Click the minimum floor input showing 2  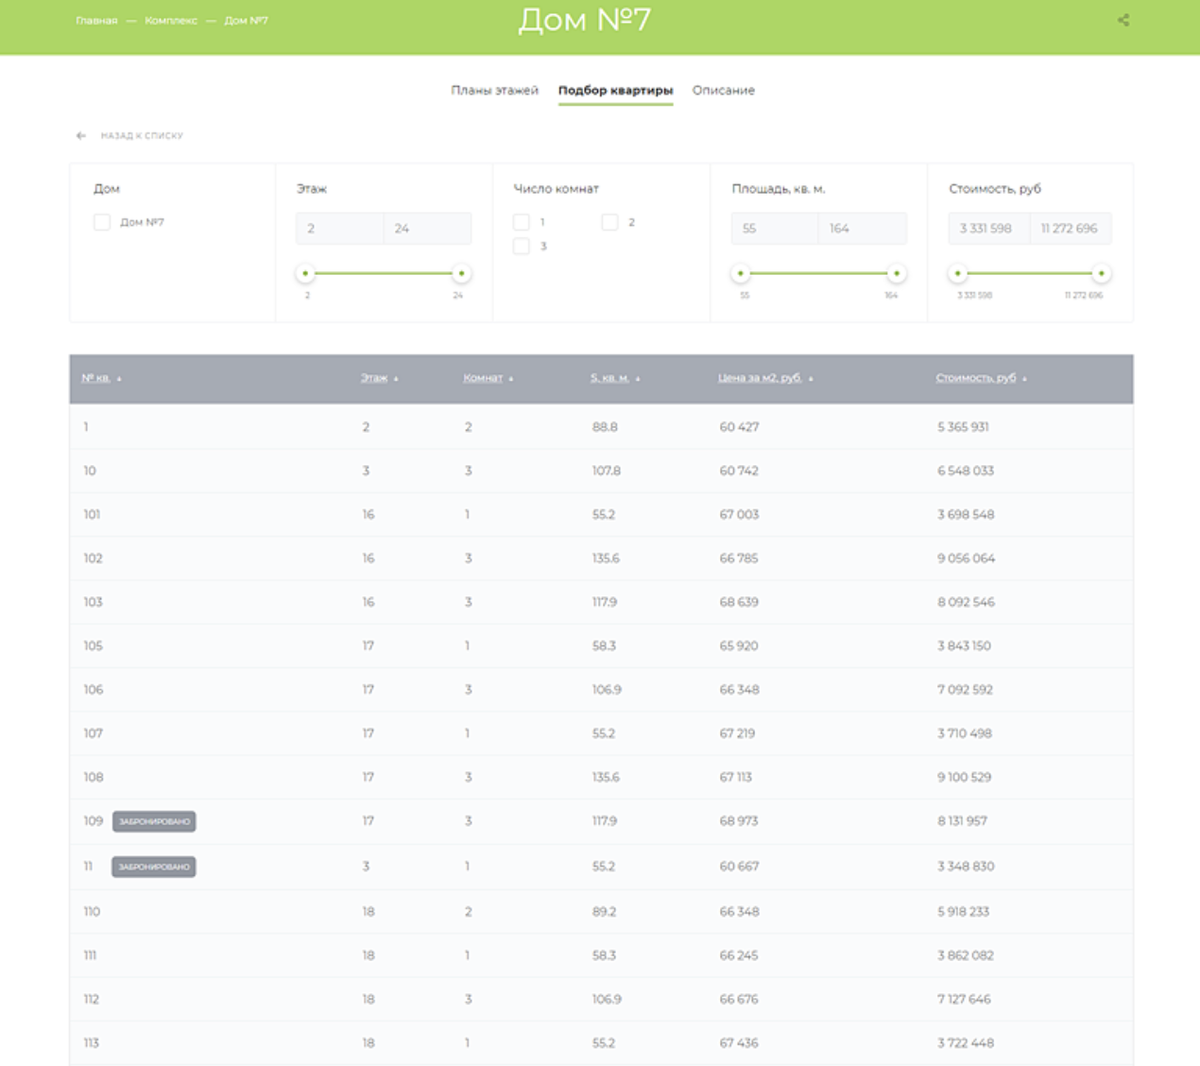point(339,228)
